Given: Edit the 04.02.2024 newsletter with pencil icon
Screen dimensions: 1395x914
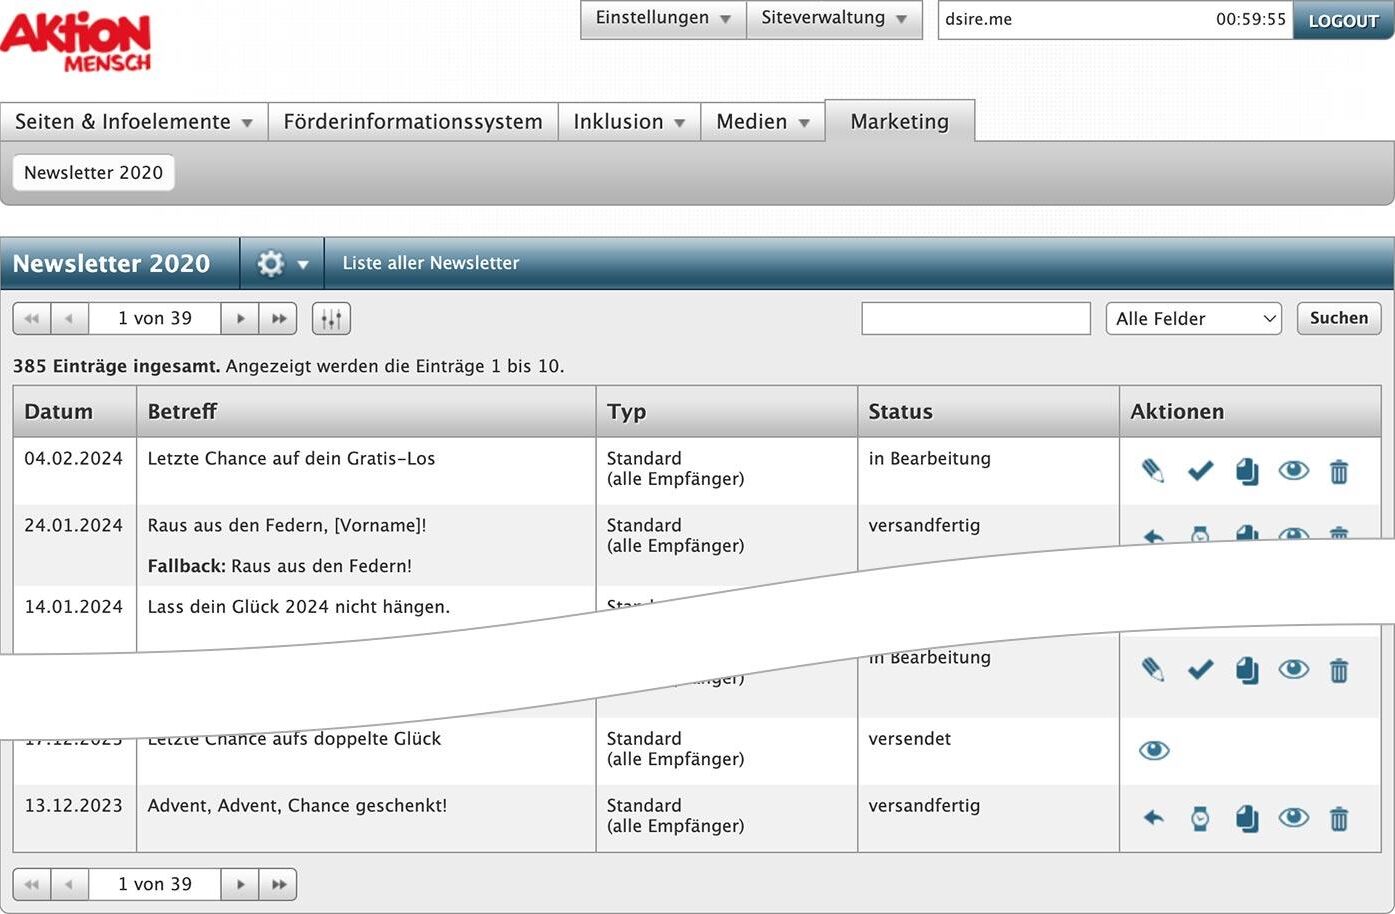Looking at the screenshot, I should [1153, 471].
